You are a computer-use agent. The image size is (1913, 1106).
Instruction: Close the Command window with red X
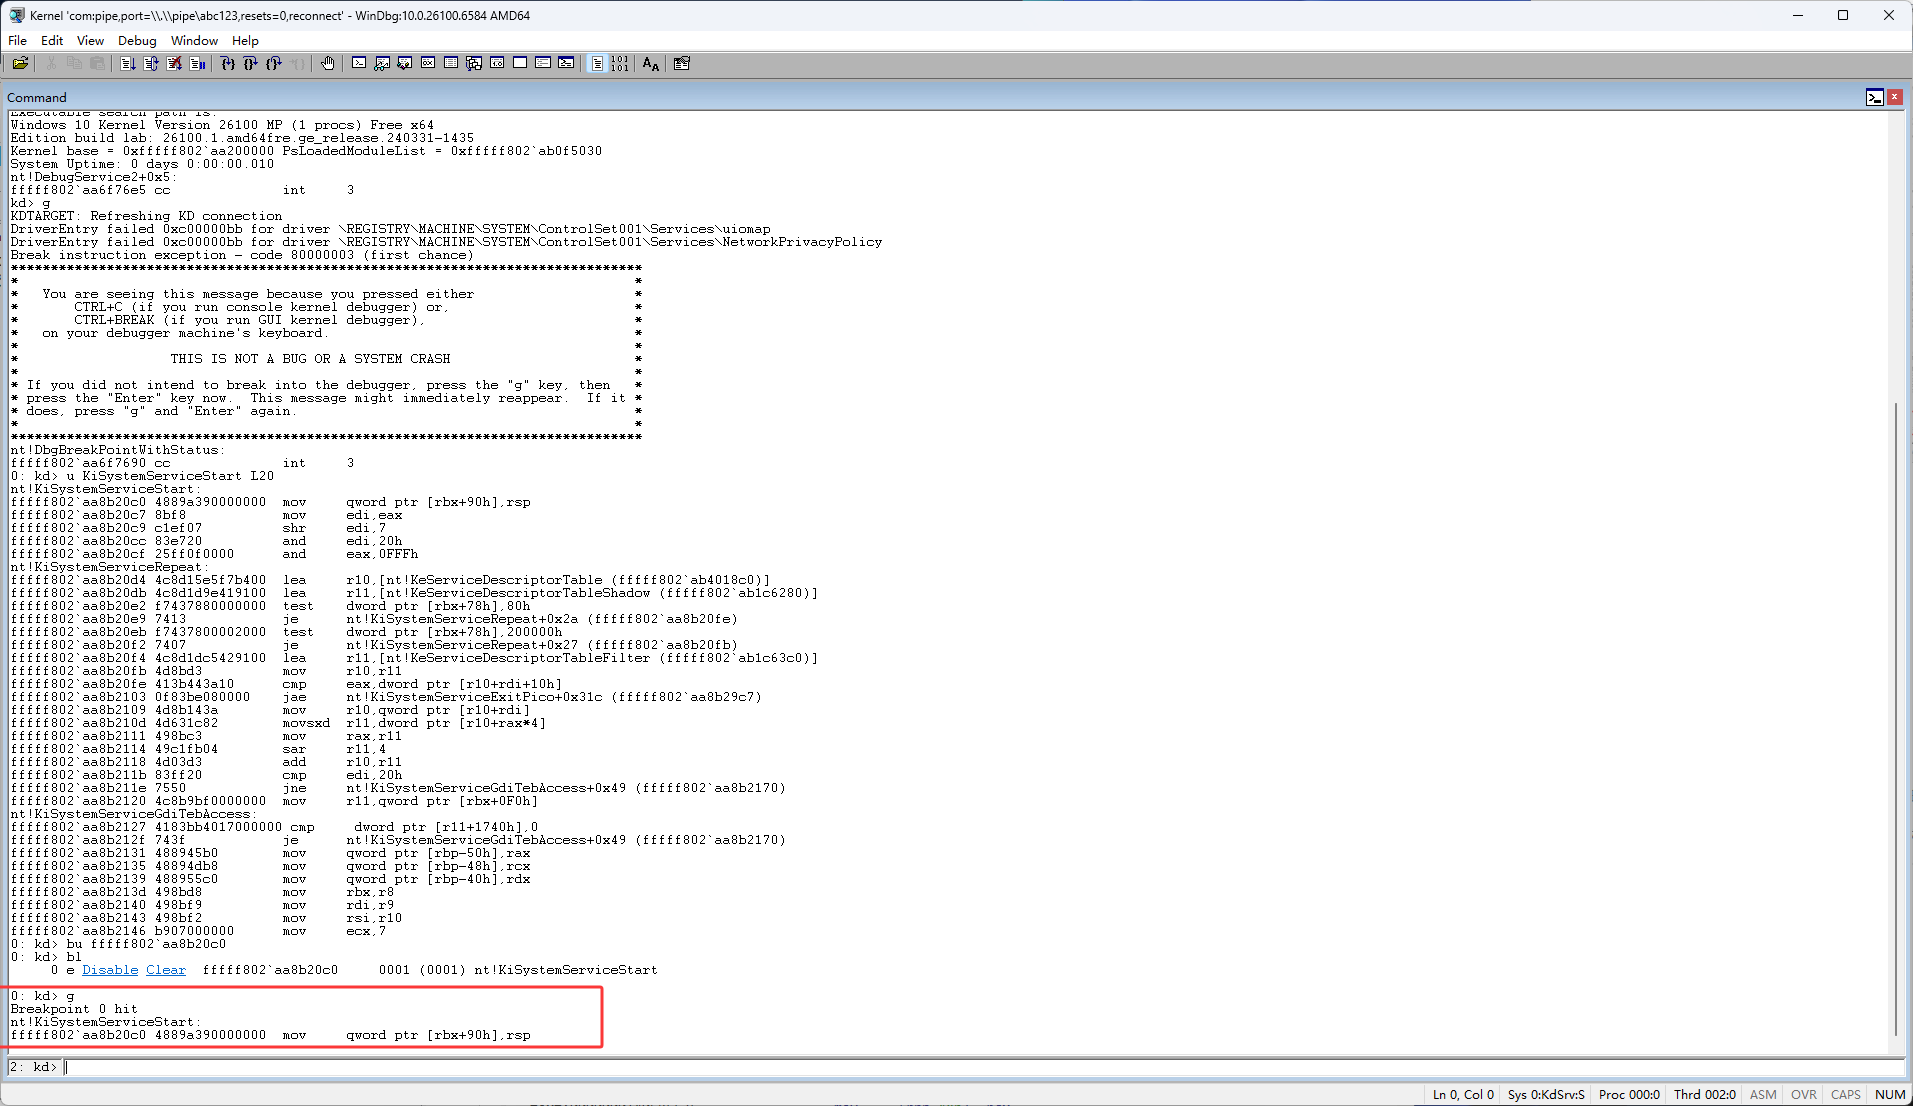(1895, 97)
